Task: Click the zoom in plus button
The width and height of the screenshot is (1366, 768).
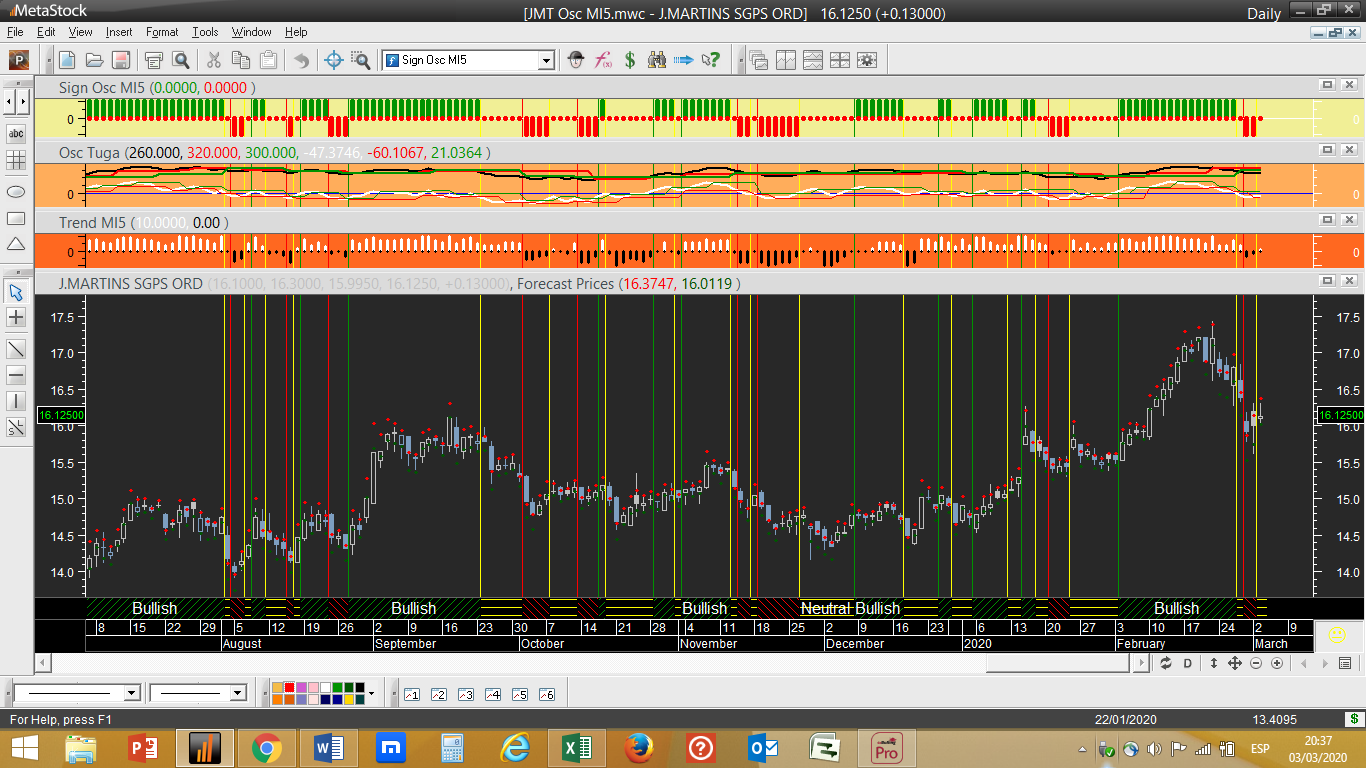Action: coord(1277,663)
